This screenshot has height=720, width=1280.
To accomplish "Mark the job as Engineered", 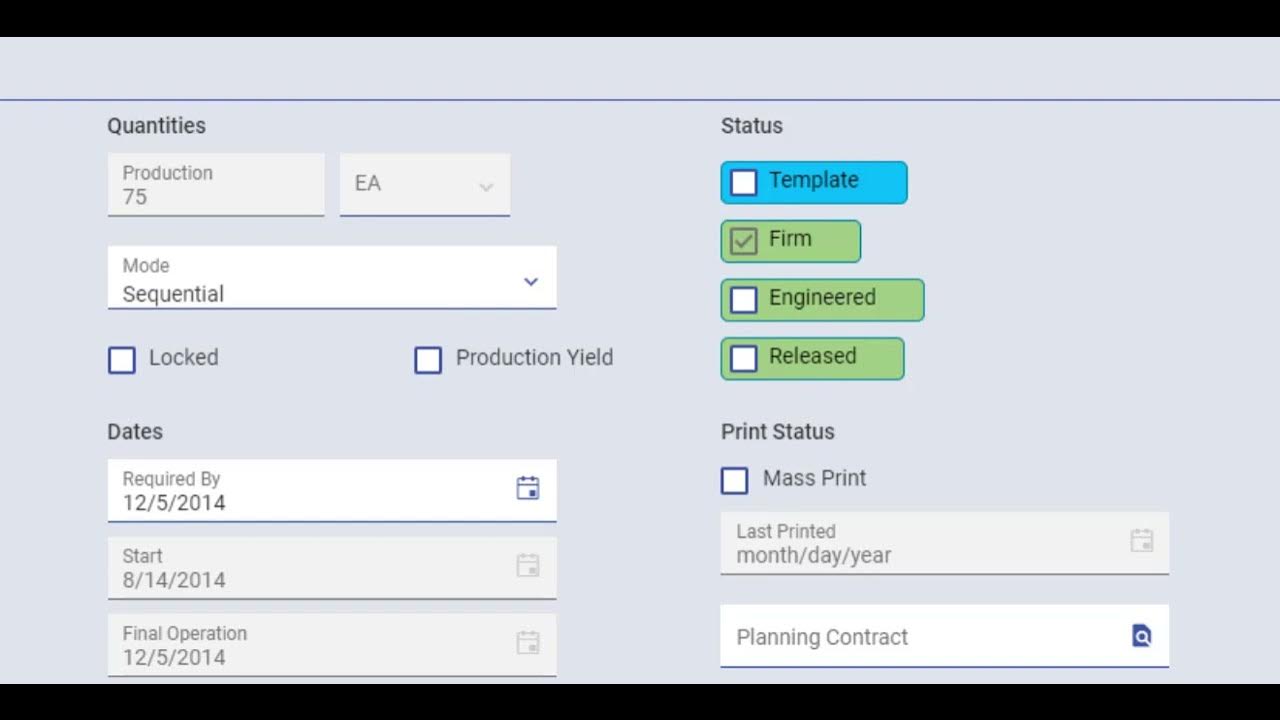I will click(x=744, y=300).
